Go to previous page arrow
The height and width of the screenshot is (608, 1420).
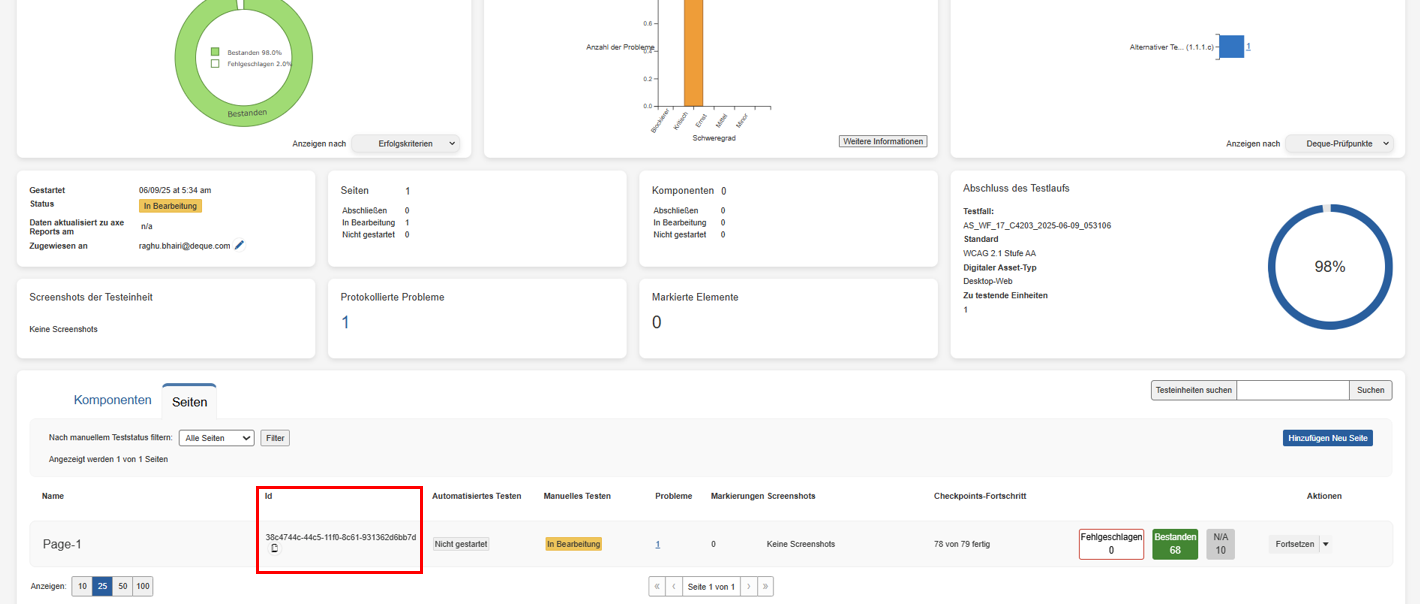coord(674,587)
